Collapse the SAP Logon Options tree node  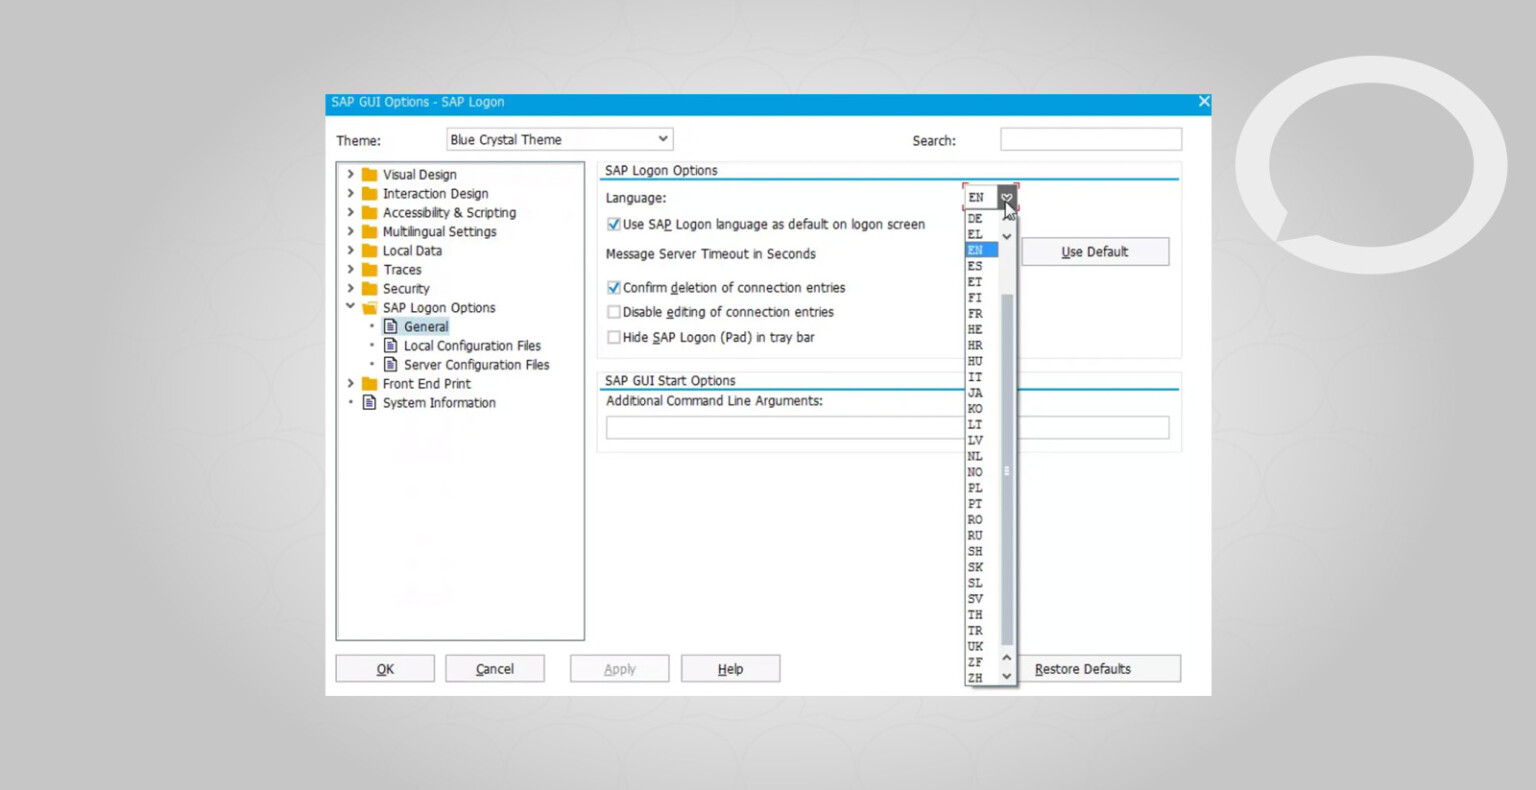pos(351,307)
